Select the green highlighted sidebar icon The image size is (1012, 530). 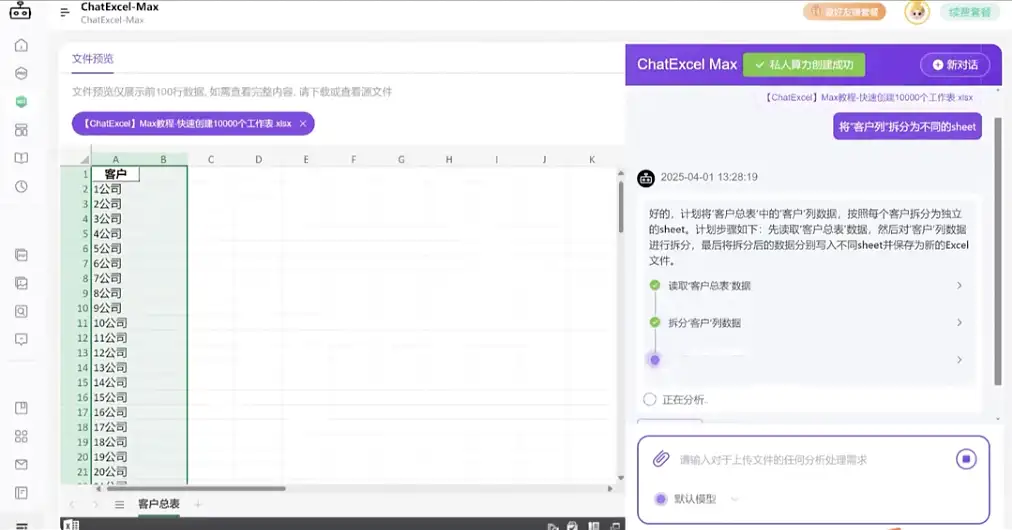pyautogui.click(x=21, y=101)
